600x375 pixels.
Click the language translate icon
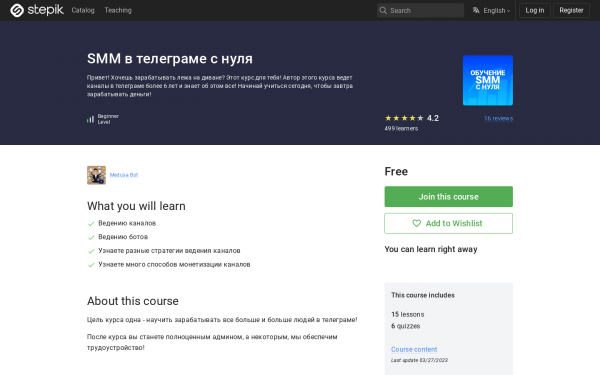click(476, 10)
